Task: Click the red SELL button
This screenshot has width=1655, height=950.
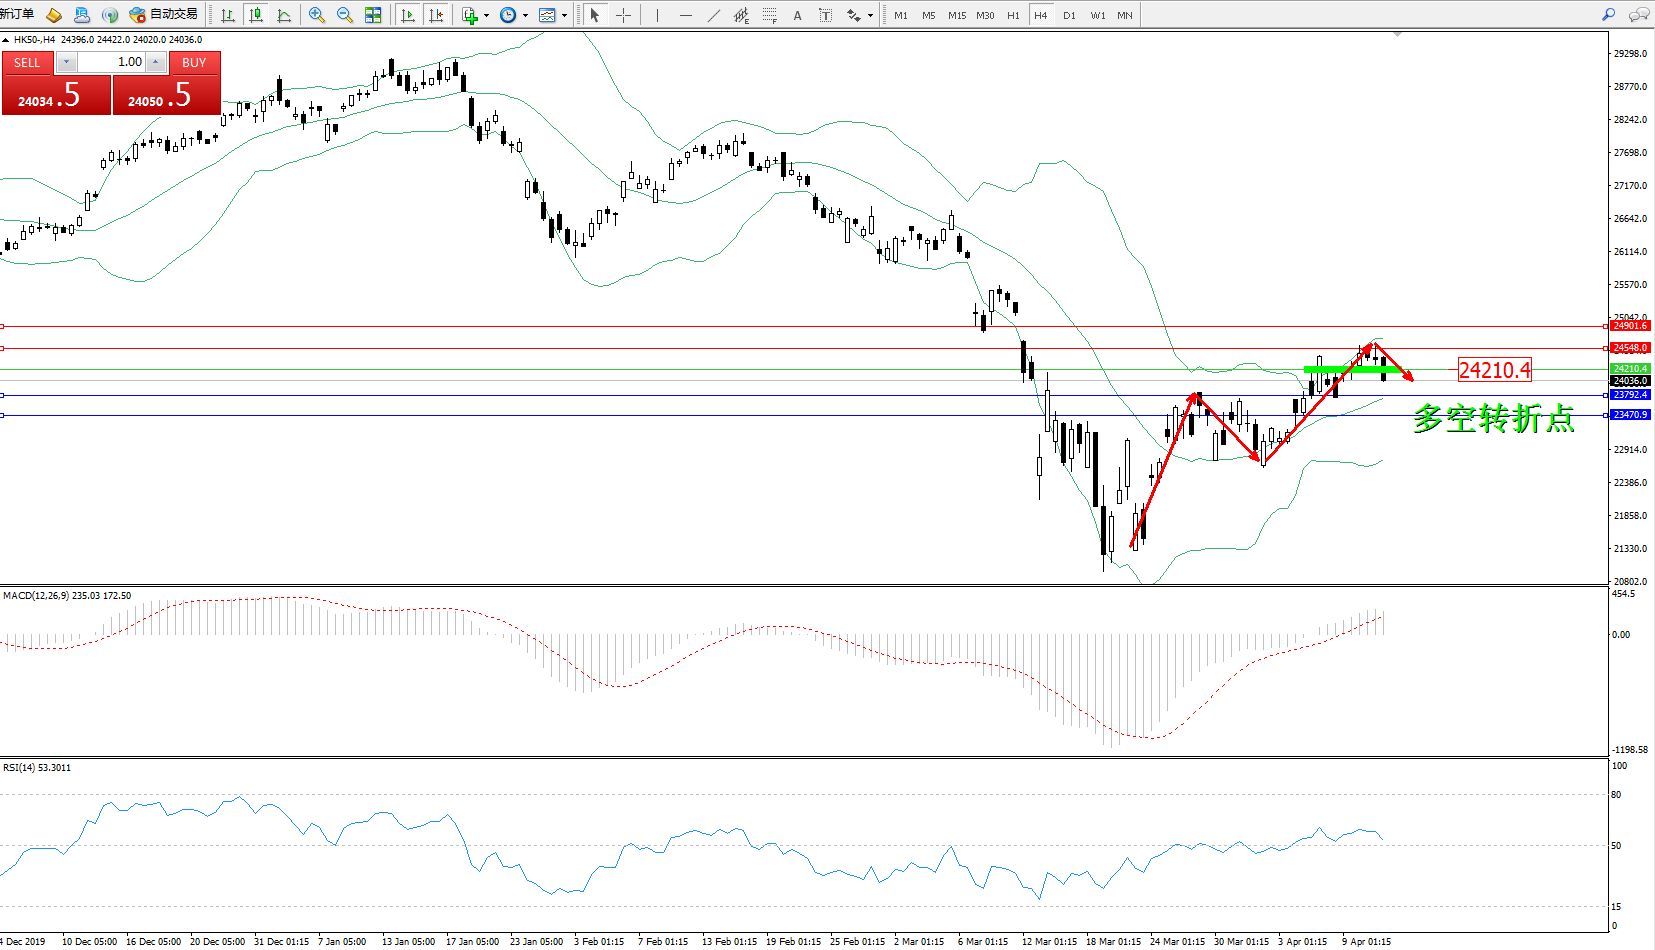Action: (x=27, y=62)
